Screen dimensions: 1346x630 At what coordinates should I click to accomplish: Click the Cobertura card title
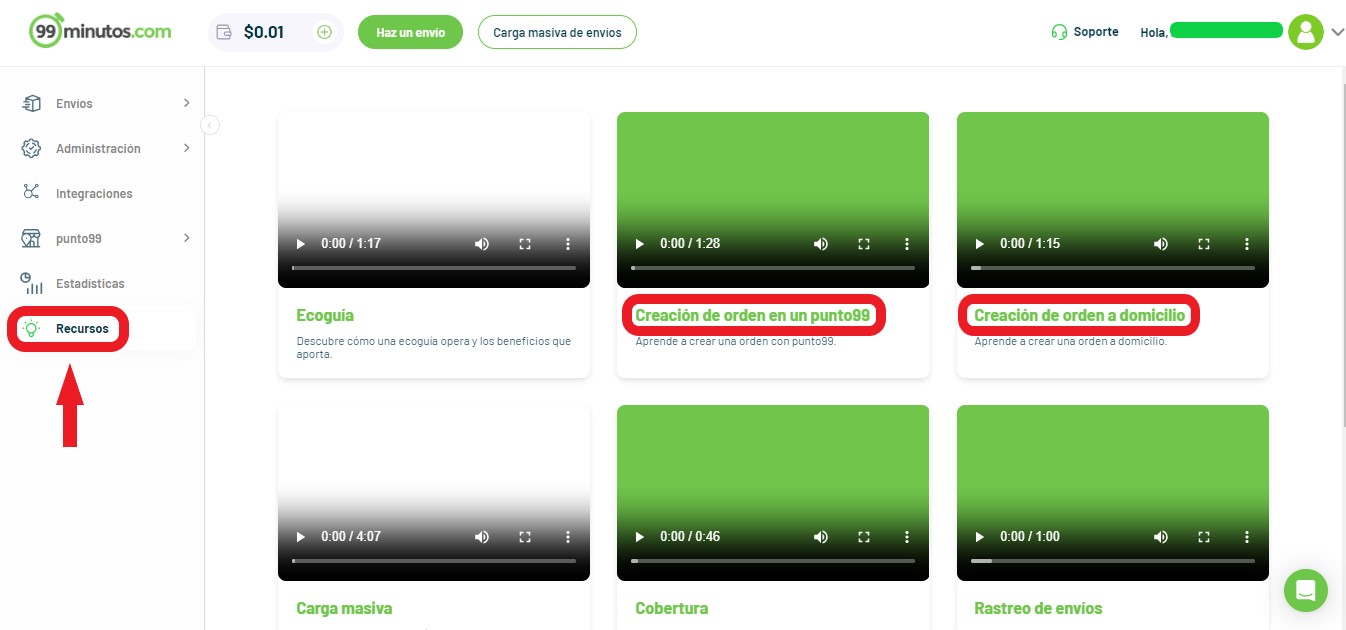671,608
